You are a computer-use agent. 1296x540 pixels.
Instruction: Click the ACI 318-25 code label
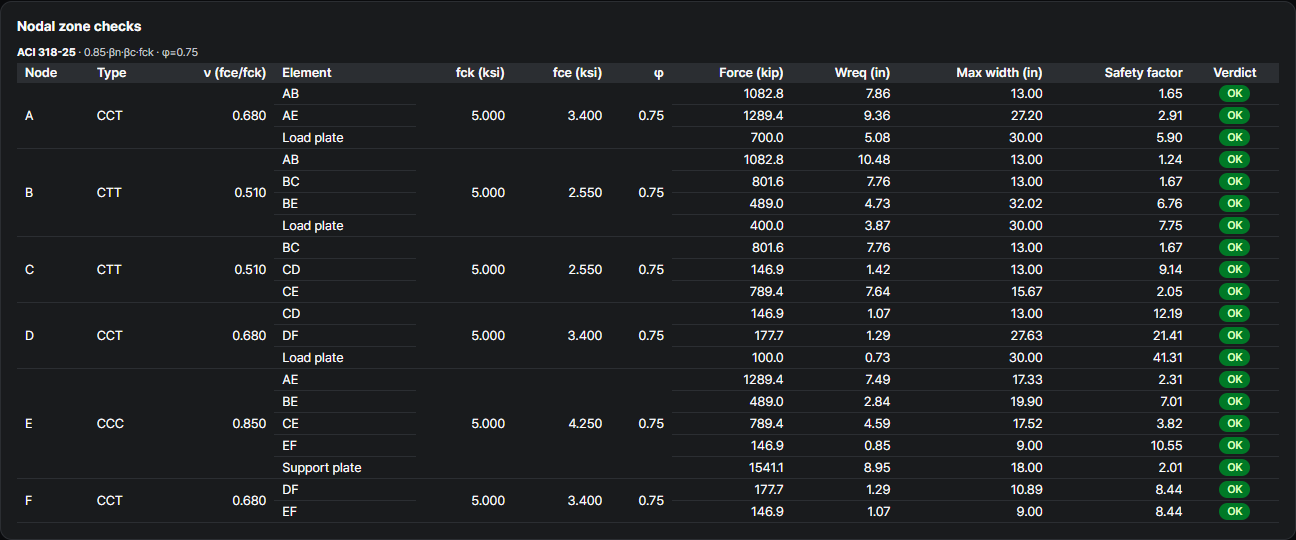(46, 52)
